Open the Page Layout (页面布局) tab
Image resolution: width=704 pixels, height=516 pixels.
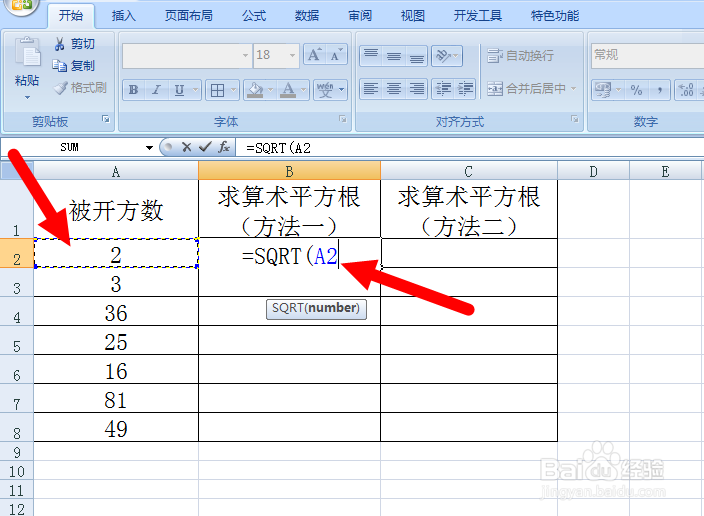(189, 16)
